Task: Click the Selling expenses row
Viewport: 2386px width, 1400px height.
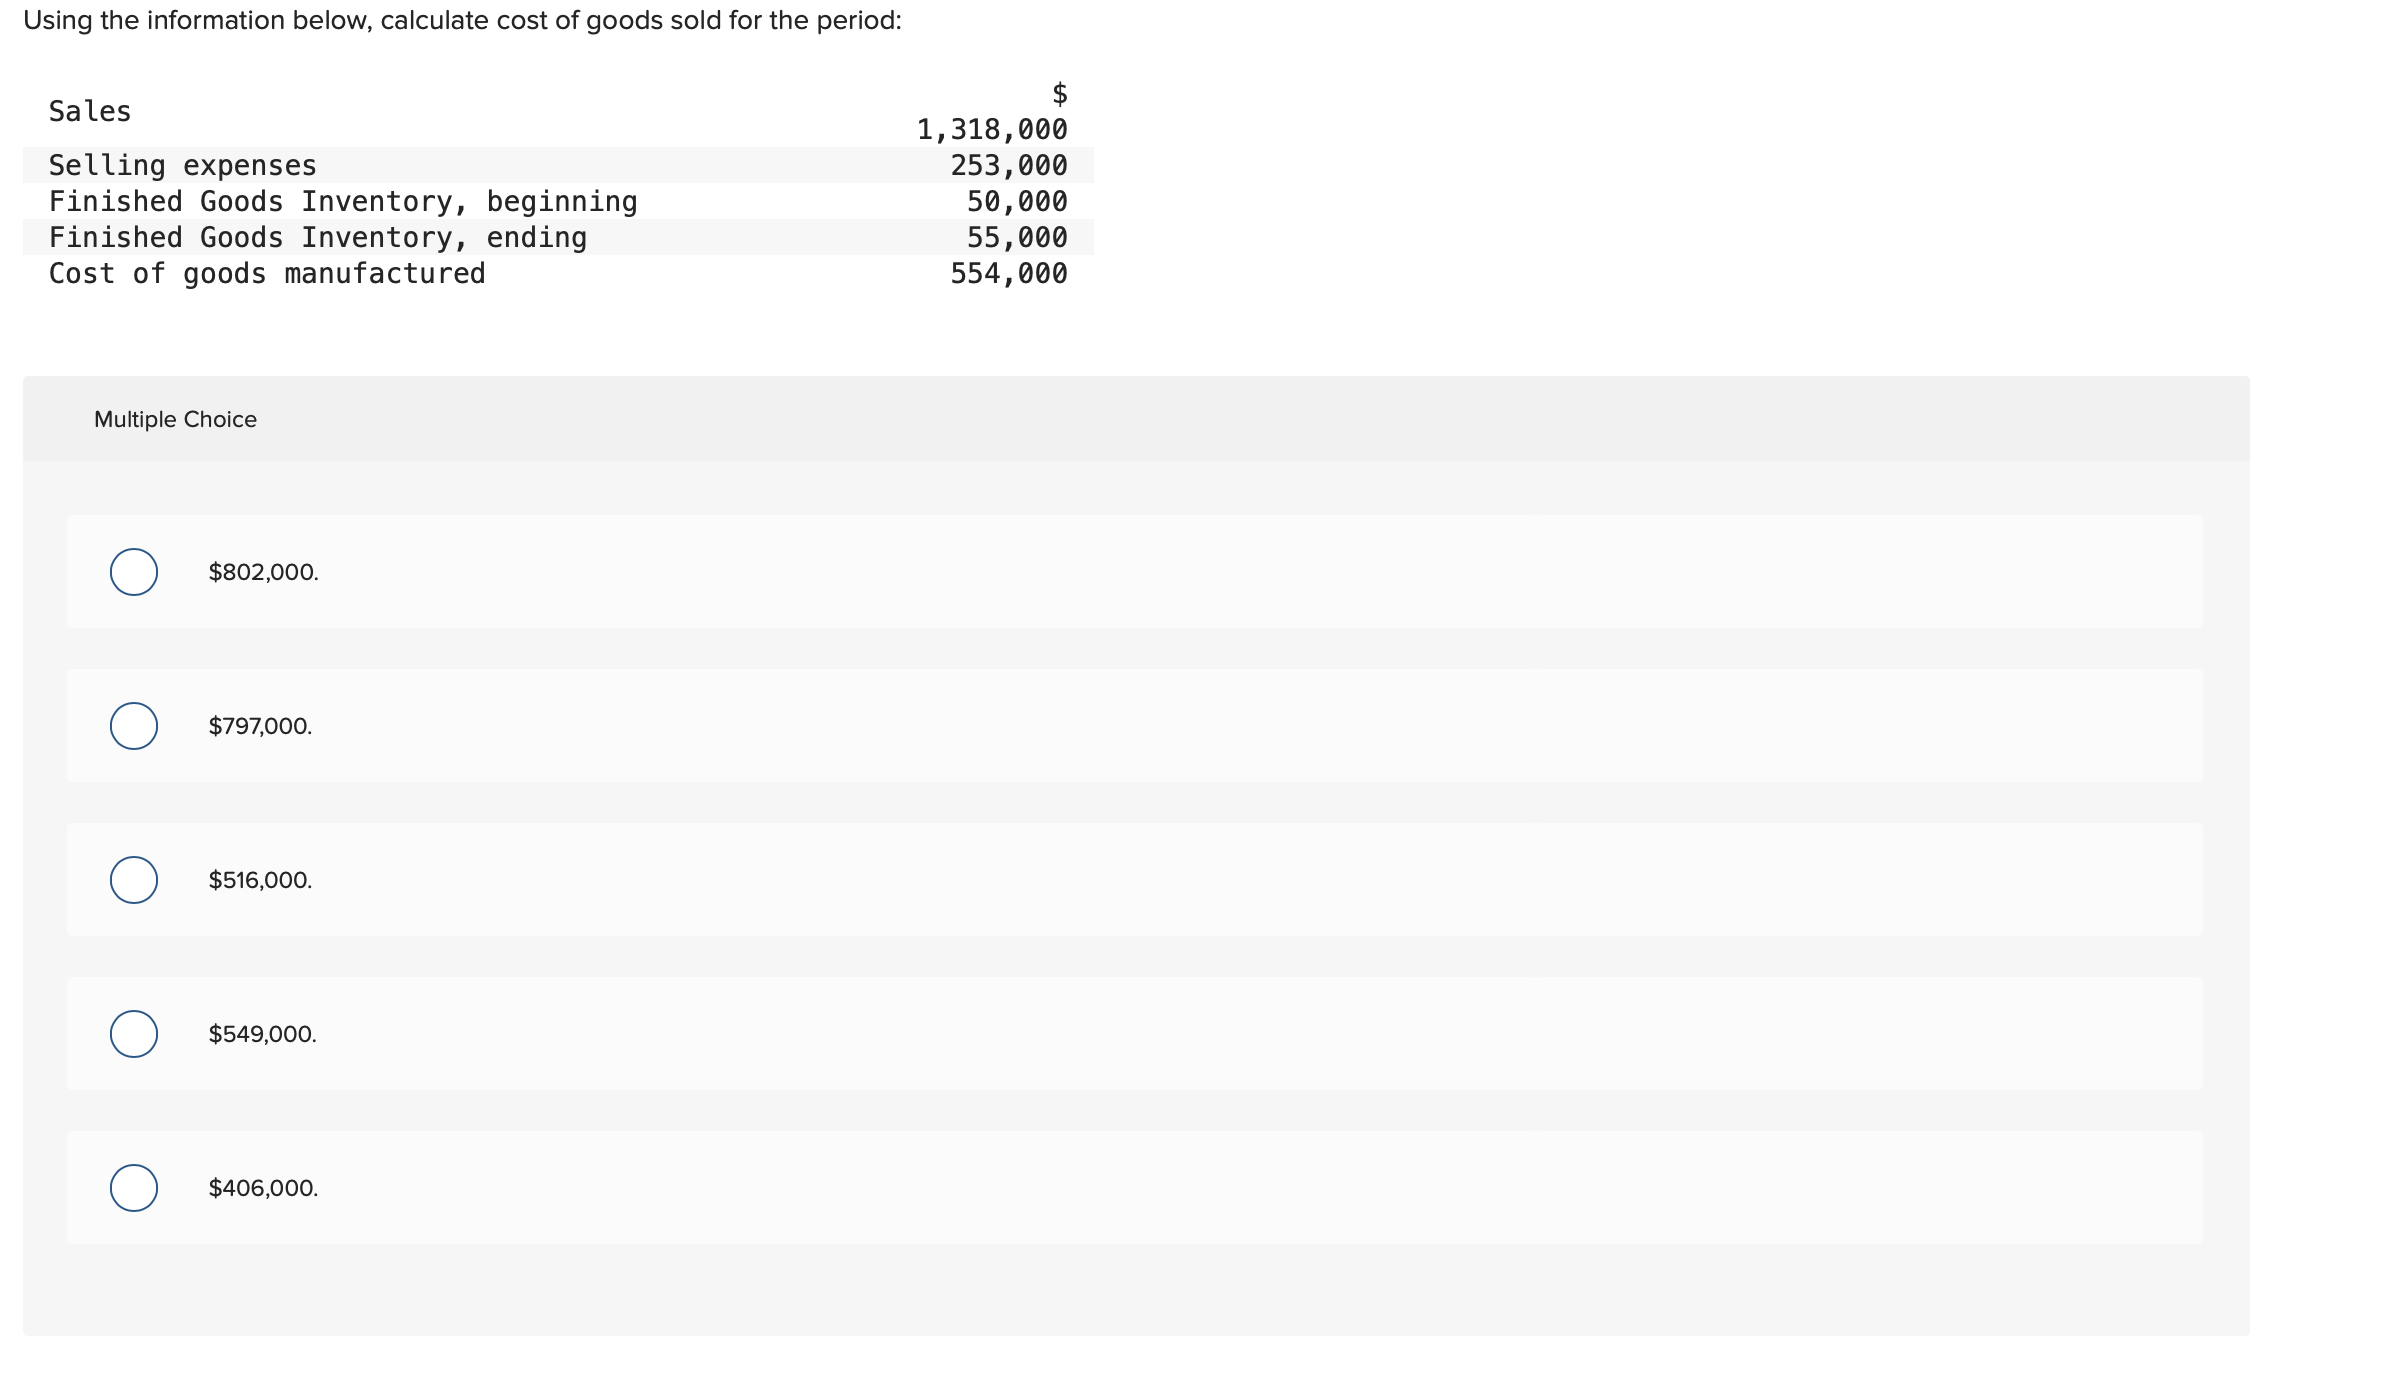Action: click(x=181, y=165)
